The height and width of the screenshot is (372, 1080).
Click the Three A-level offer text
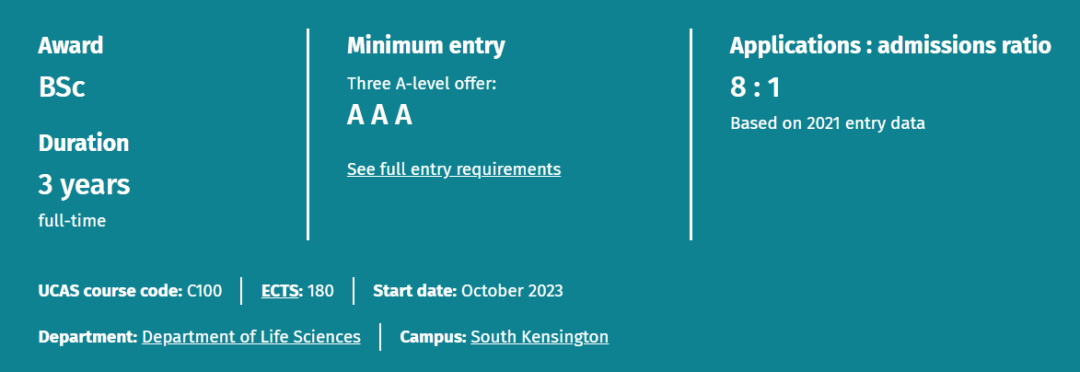(x=422, y=84)
